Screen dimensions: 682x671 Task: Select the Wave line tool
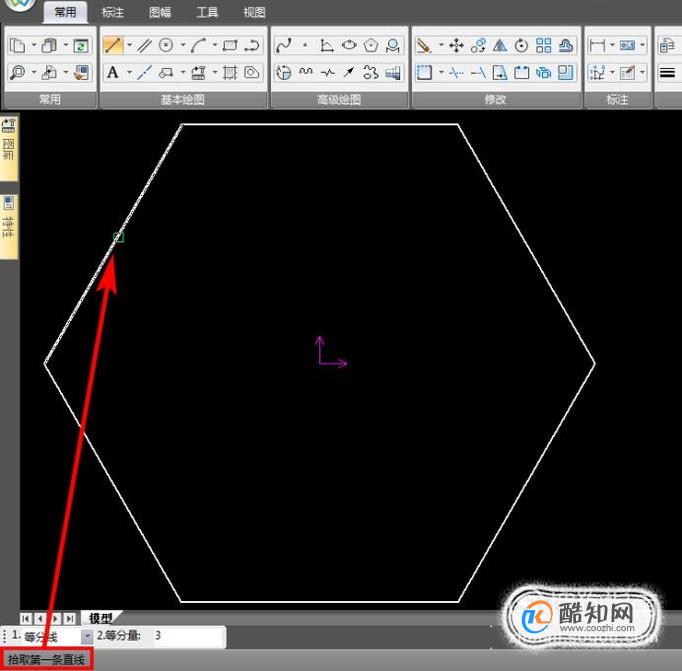click(306, 72)
